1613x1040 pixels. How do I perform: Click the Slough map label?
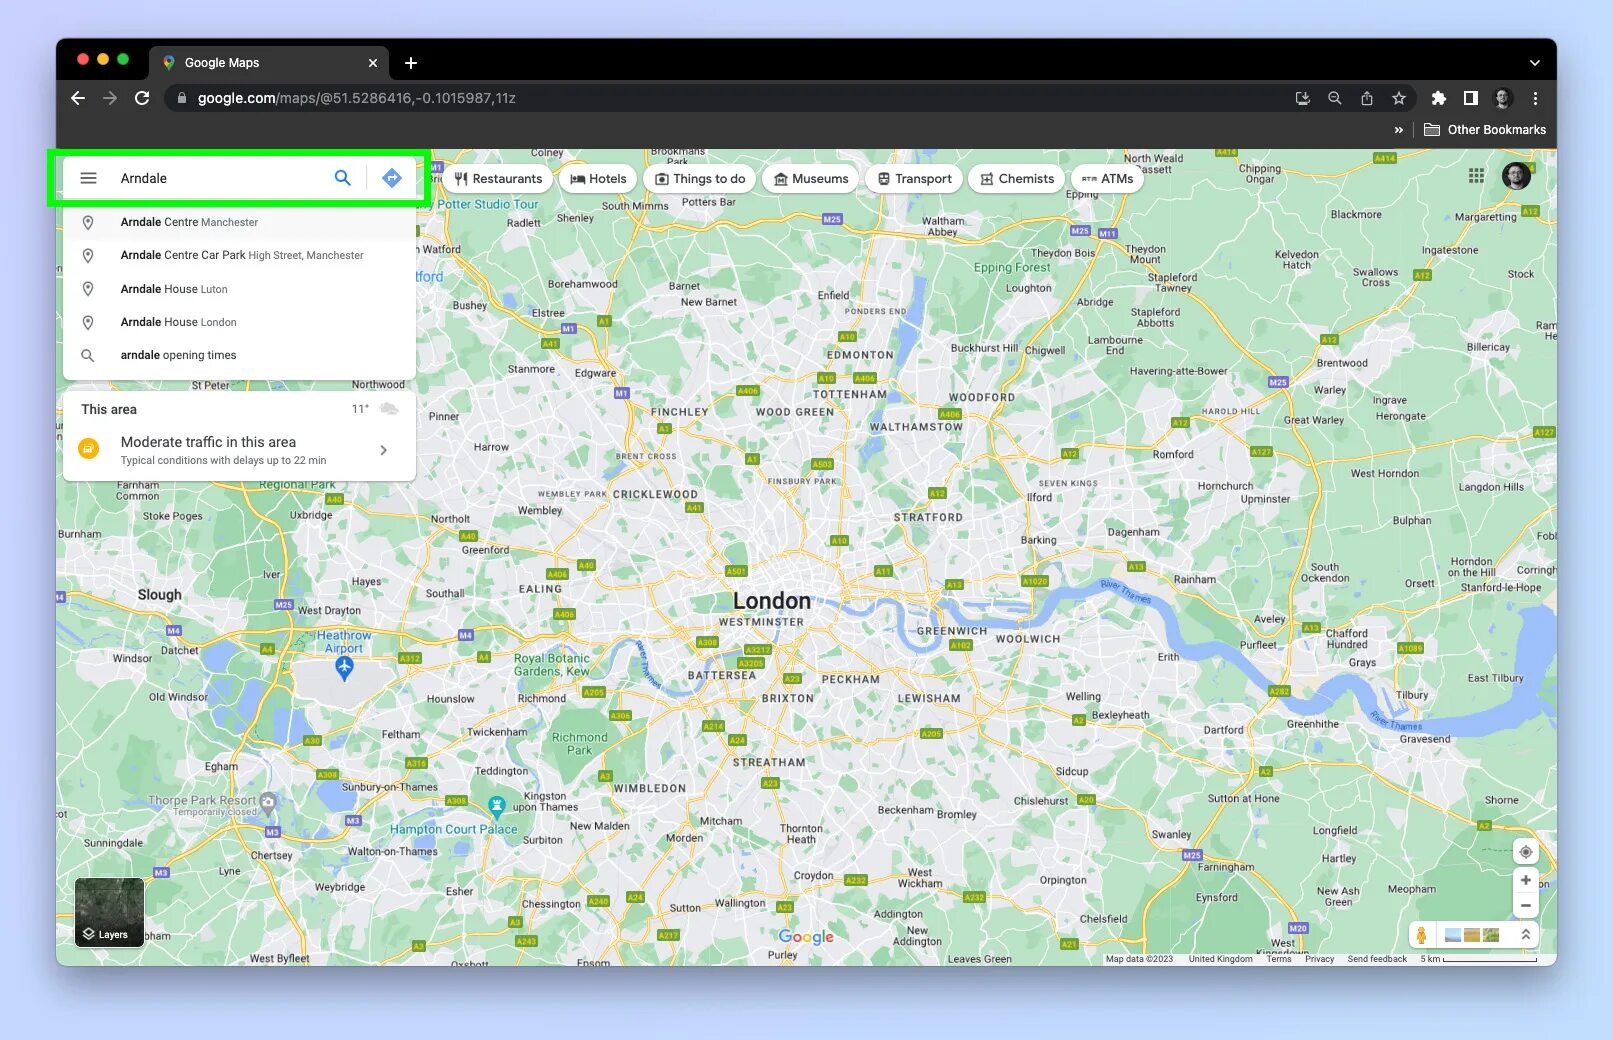click(160, 594)
